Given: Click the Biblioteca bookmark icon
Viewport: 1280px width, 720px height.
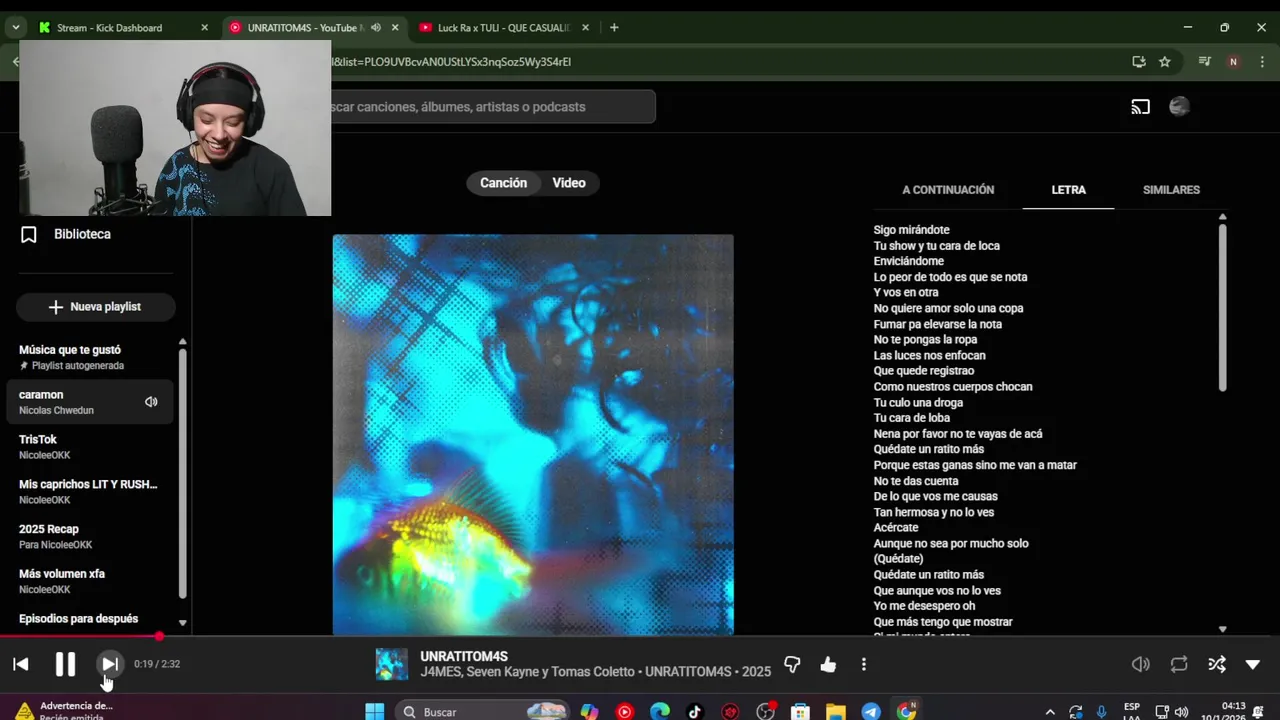Looking at the screenshot, I should (29, 234).
